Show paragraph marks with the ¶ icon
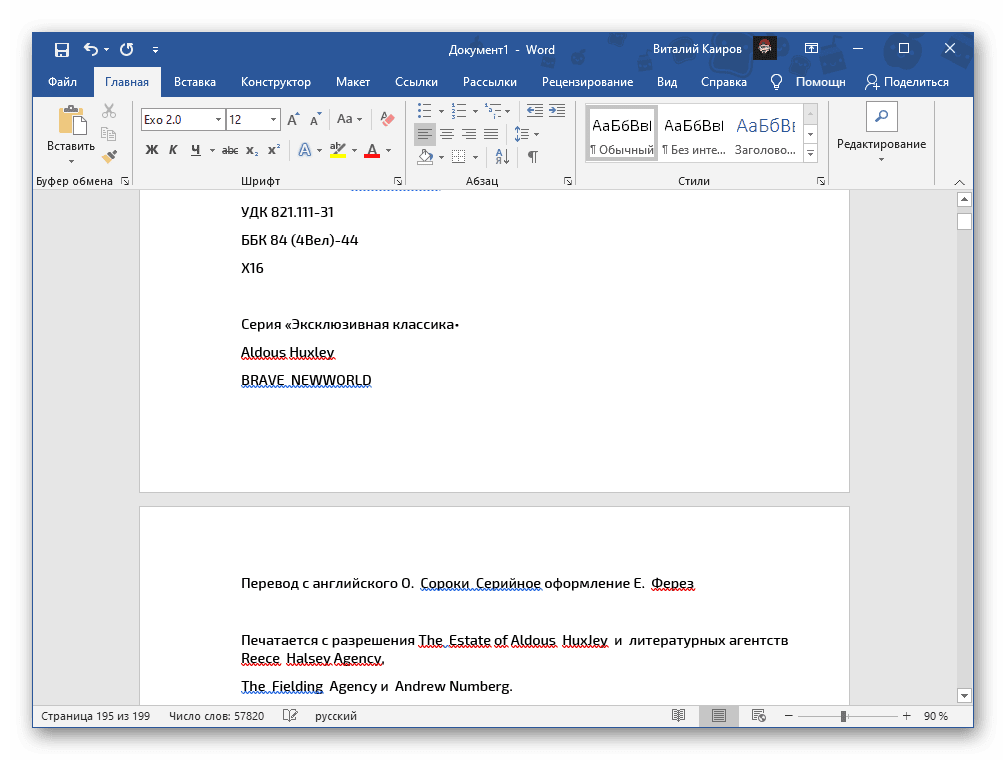 pos(533,156)
